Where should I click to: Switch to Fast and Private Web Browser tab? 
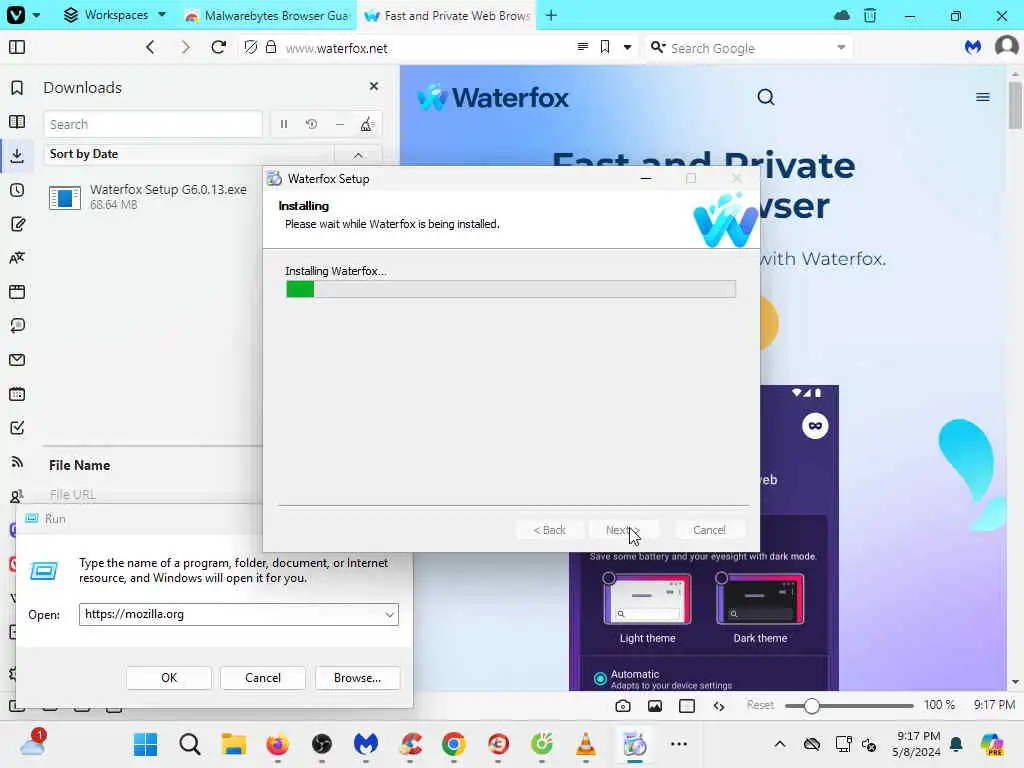pos(447,15)
